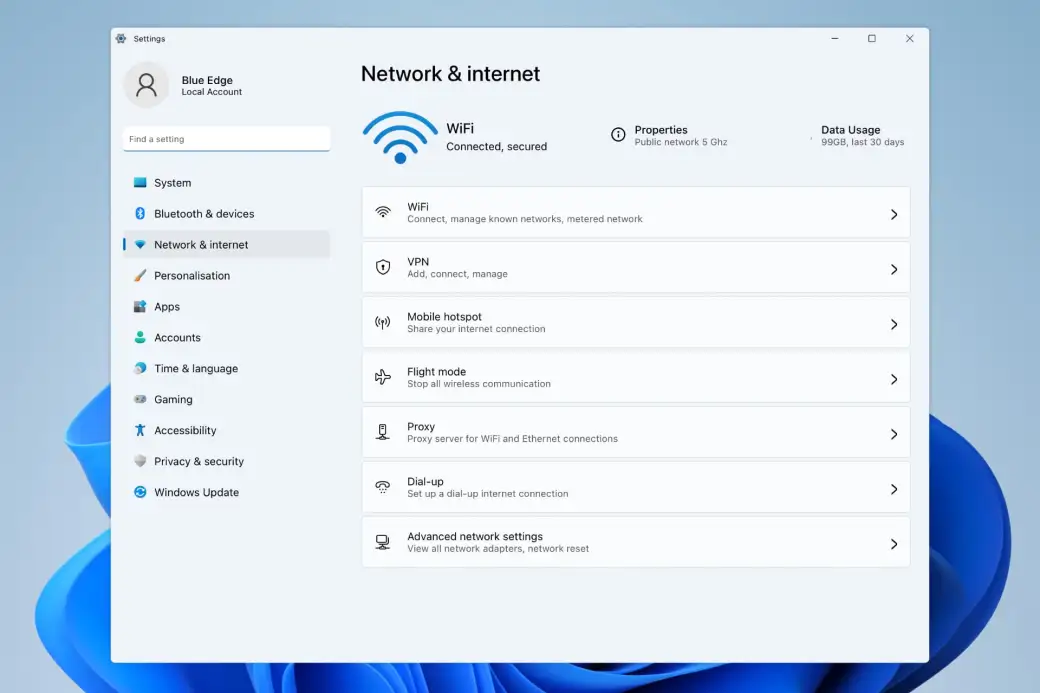Open Time & language settings

(x=226, y=368)
